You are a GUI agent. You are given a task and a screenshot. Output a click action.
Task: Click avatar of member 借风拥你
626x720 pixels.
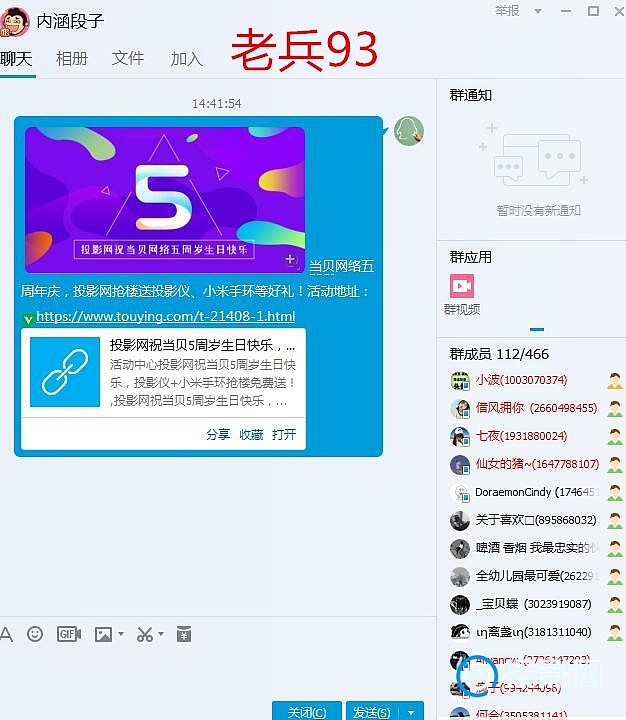[x=459, y=409]
